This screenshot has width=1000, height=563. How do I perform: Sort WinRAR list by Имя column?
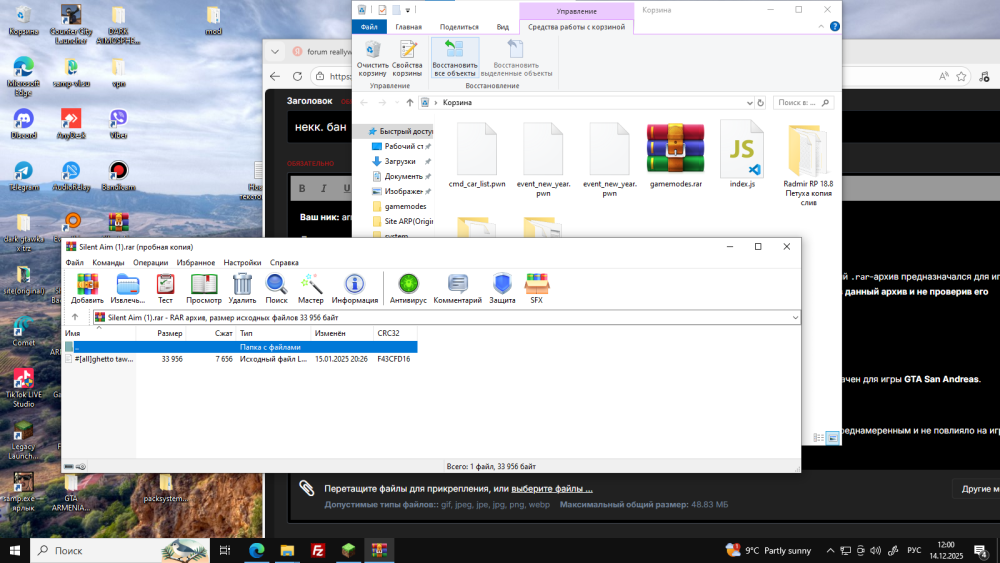tap(99, 333)
